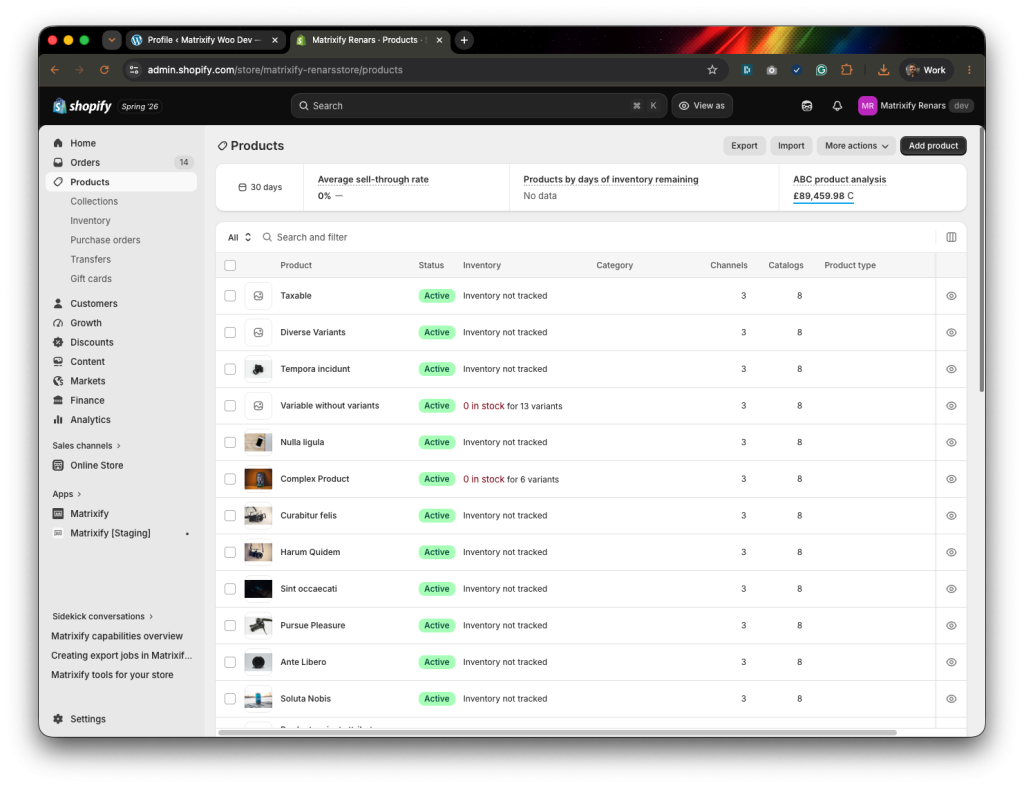Reload the page using the browser refresh icon
The width and height of the screenshot is (1024, 788).
click(104, 70)
